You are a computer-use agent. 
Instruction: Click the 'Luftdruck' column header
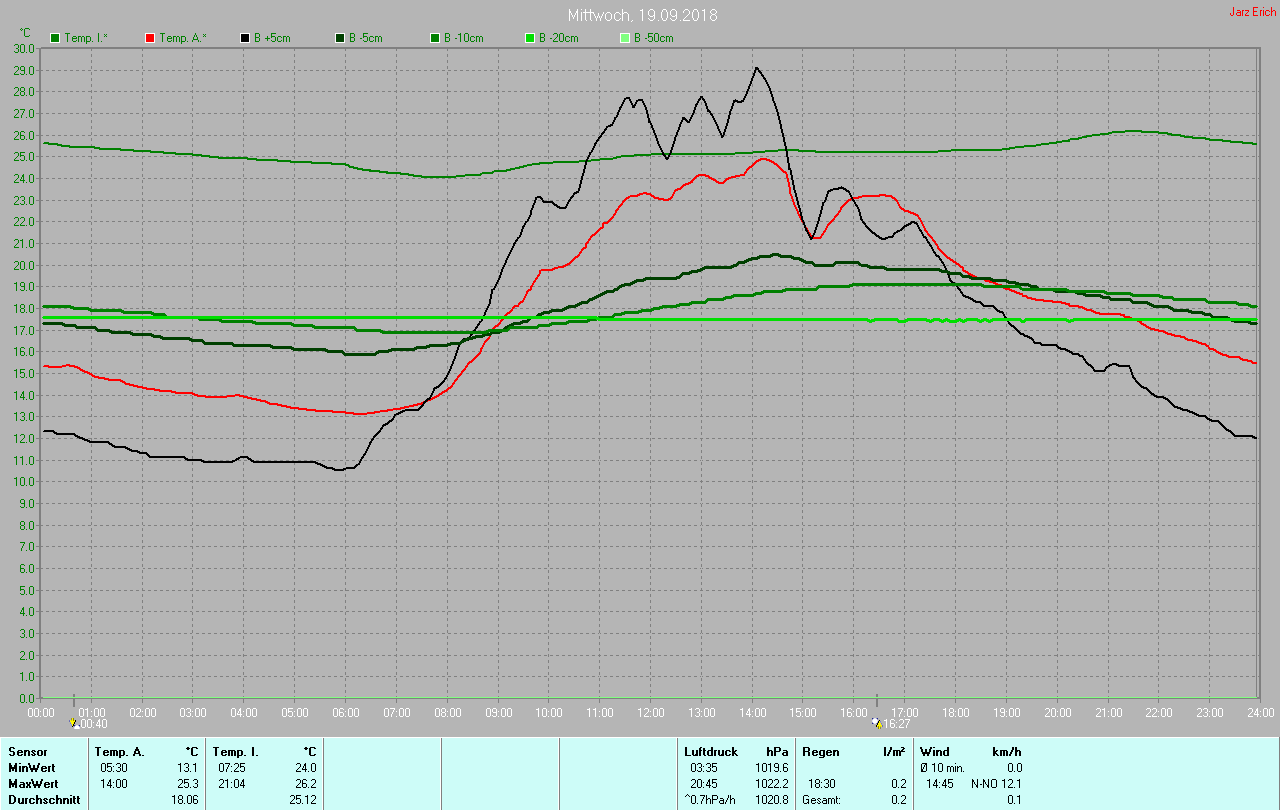[x=711, y=752]
